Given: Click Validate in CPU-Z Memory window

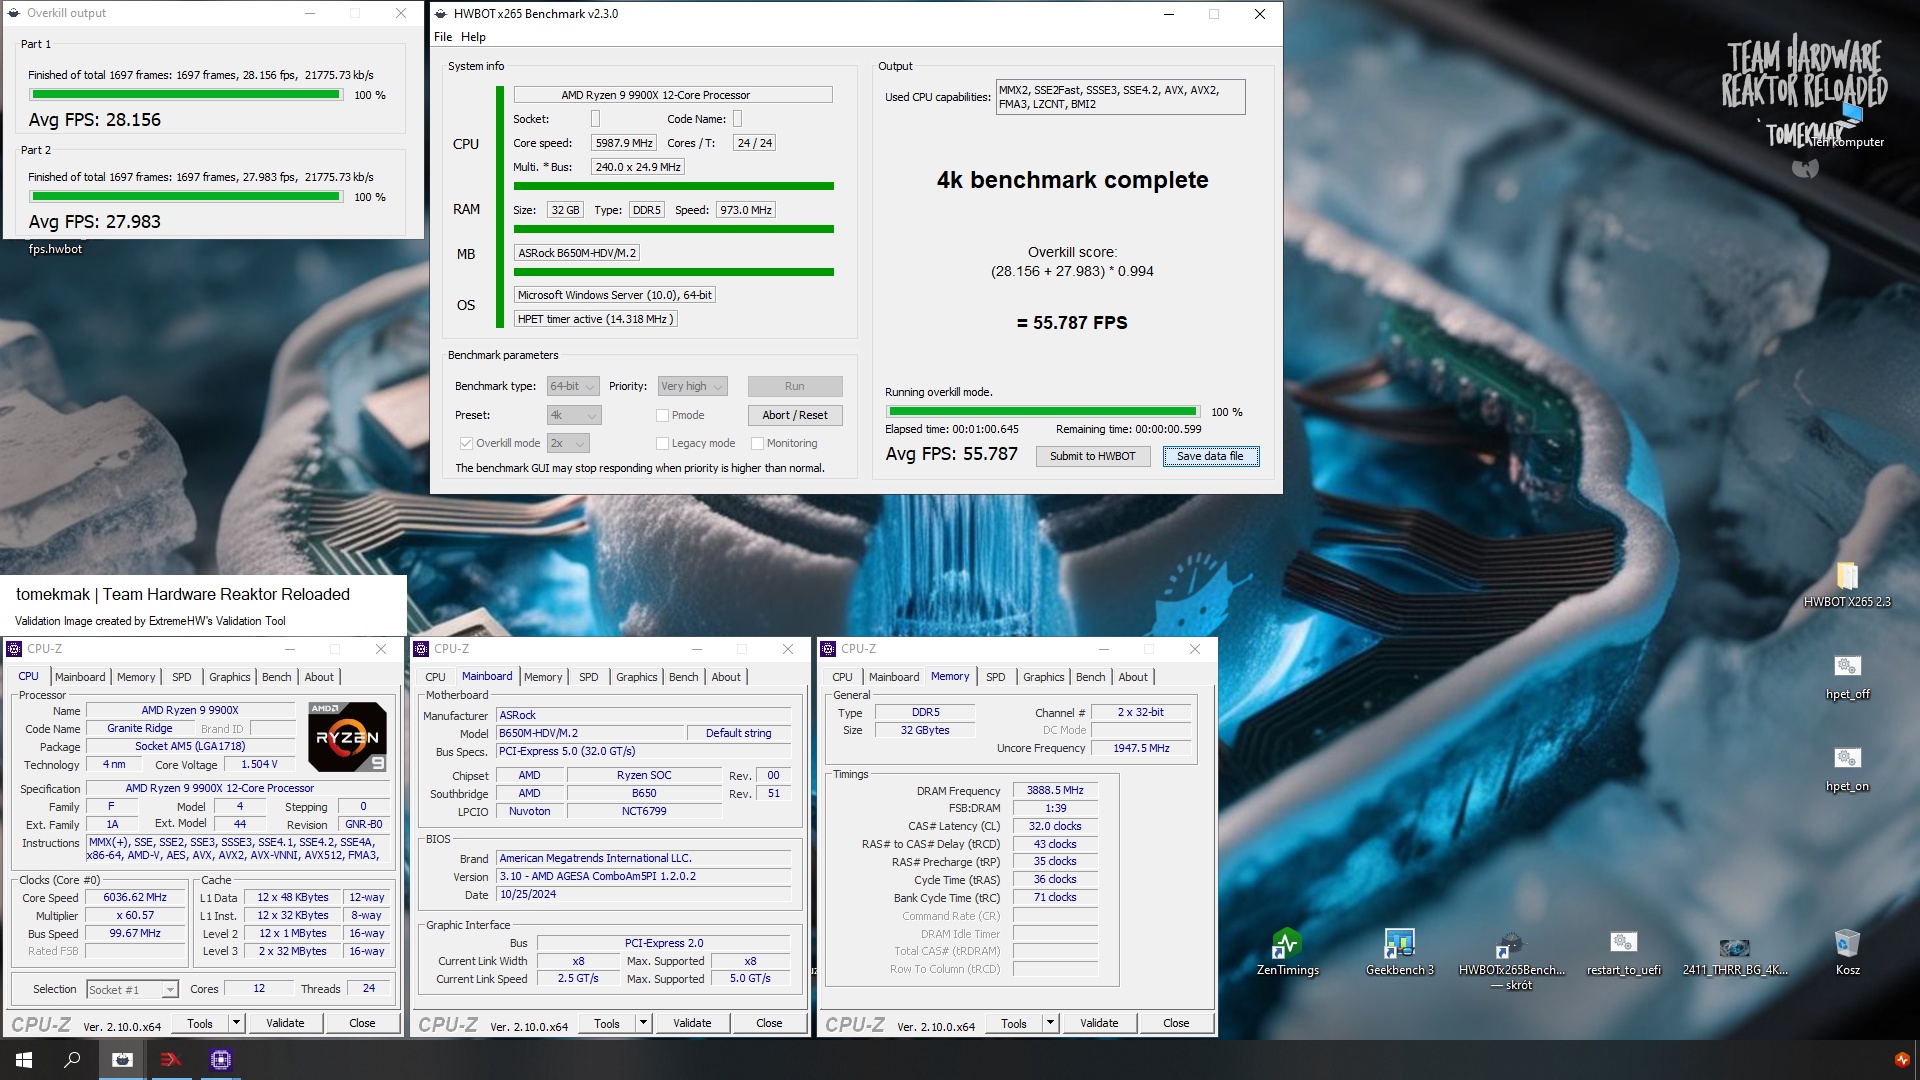Looking at the screenshot, I should pyautogui.click(x=1099, y=1023).
